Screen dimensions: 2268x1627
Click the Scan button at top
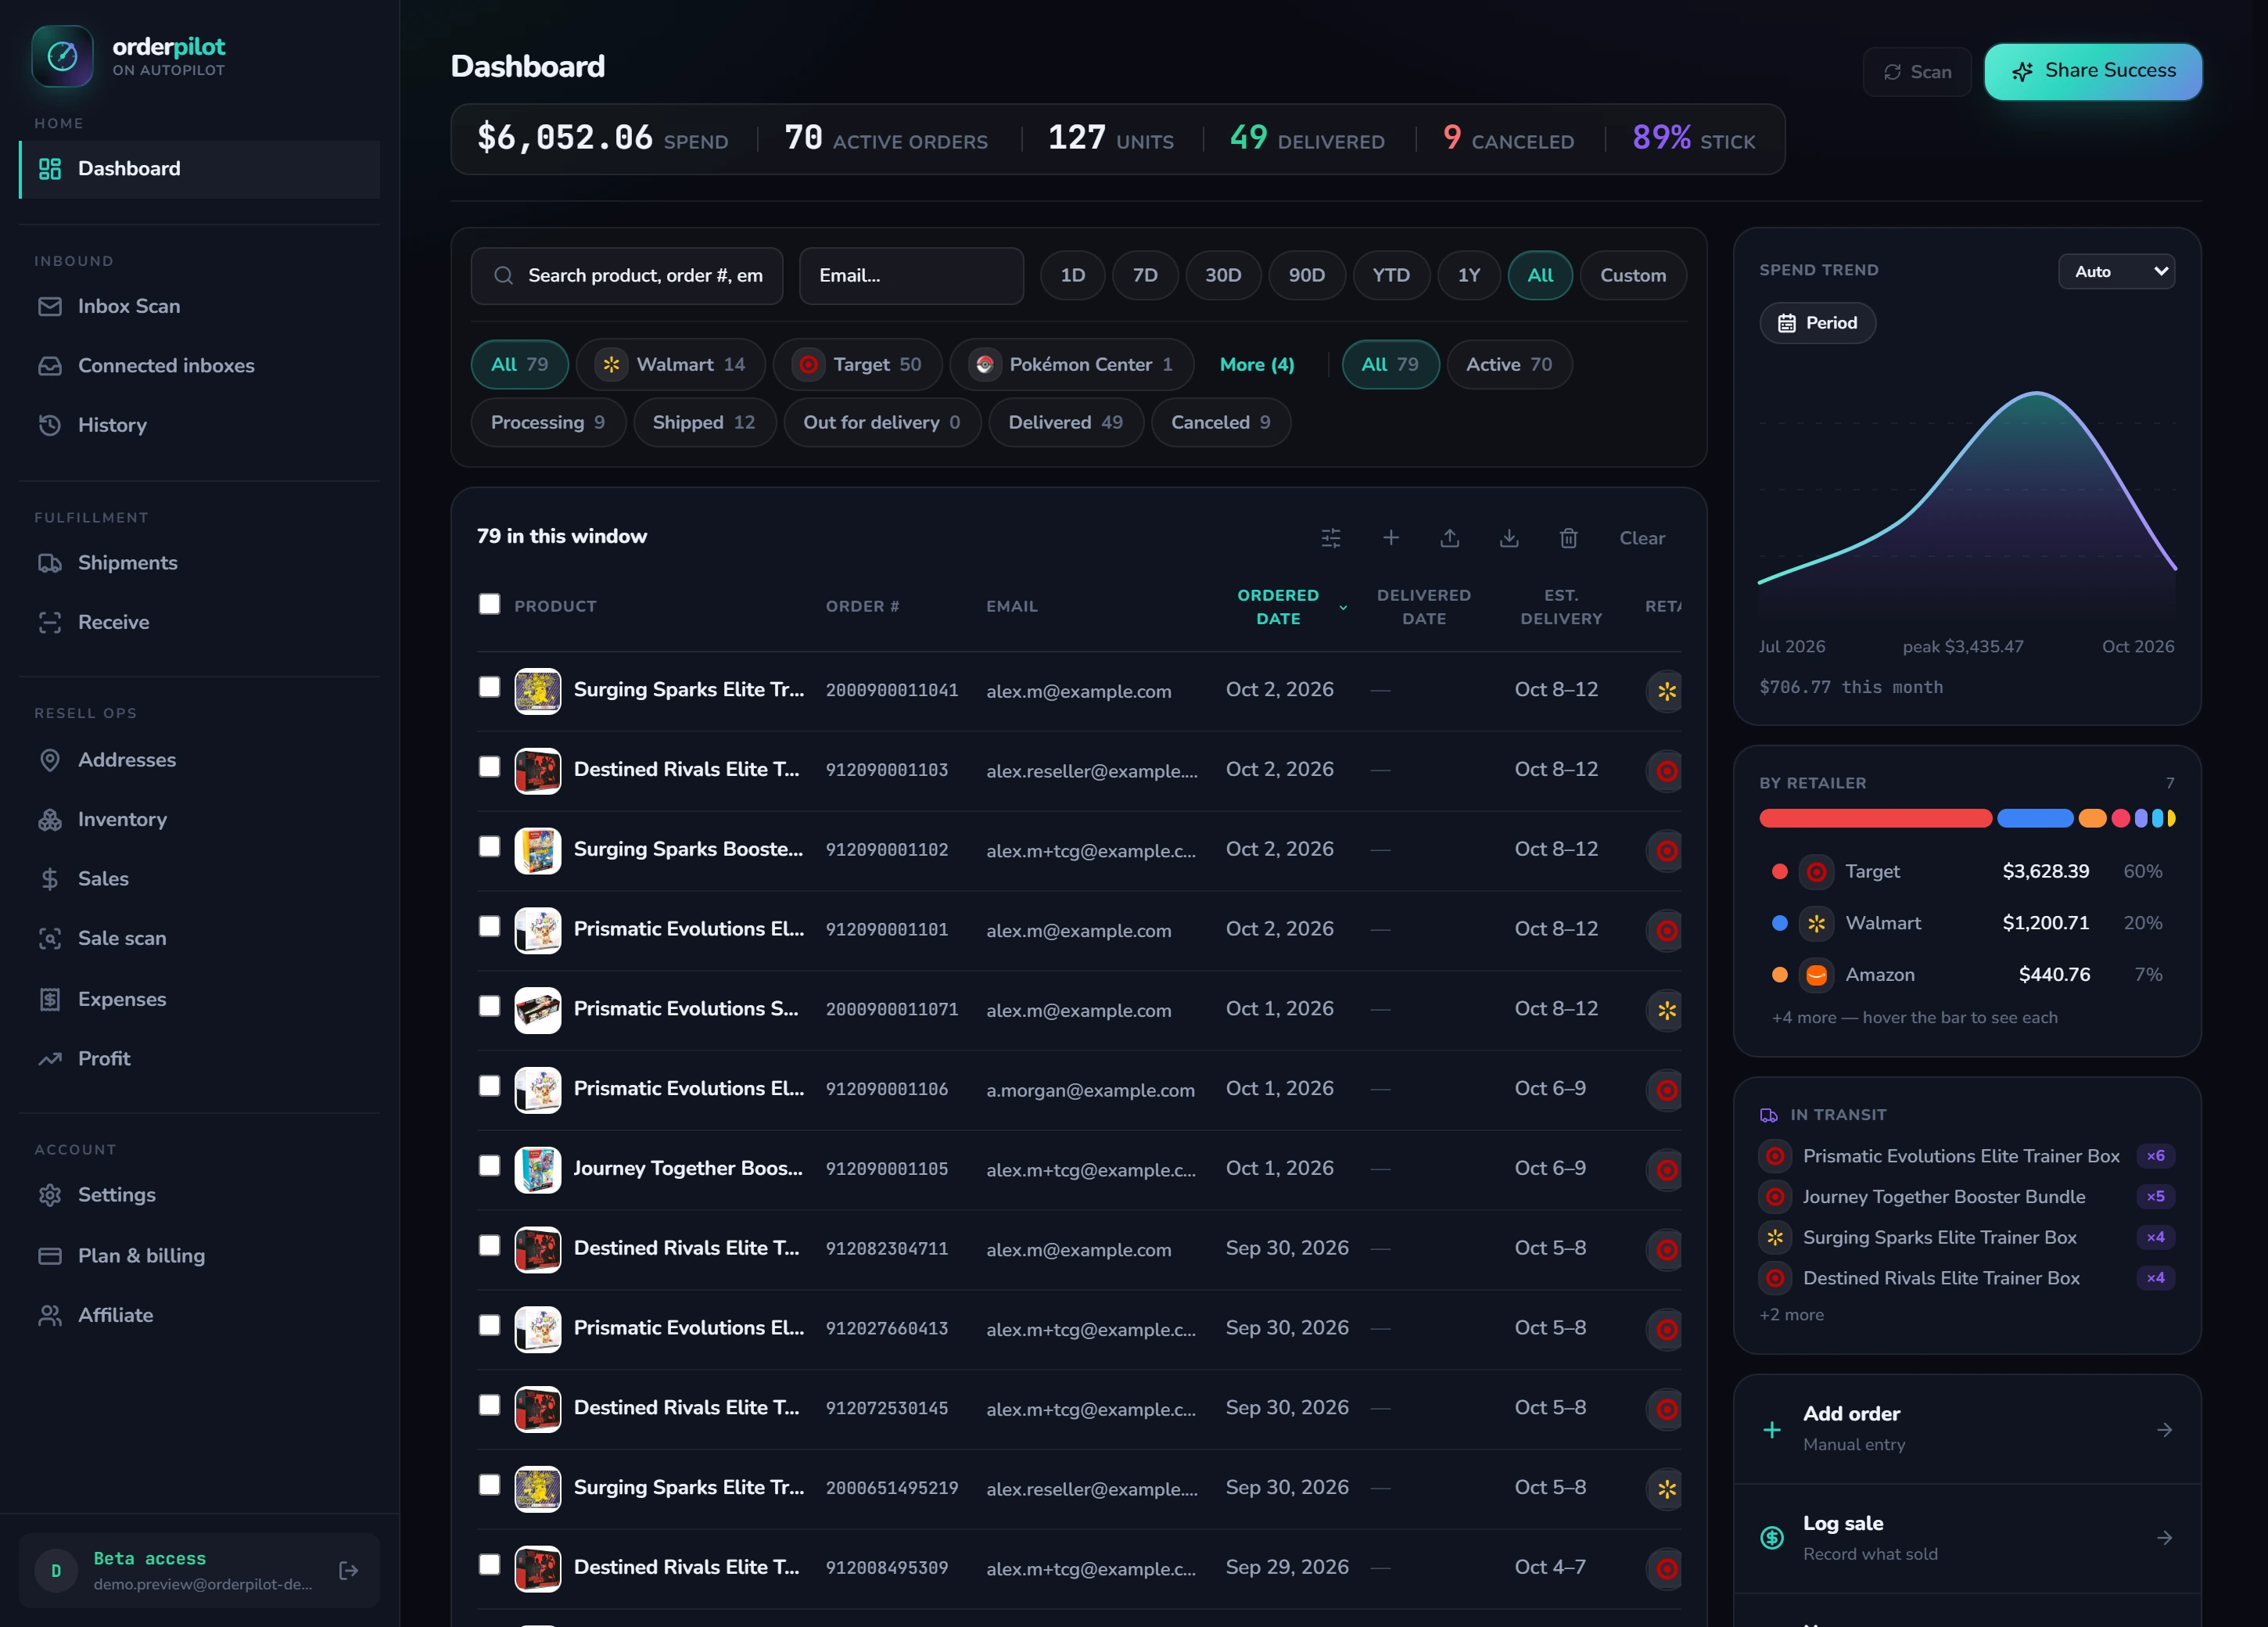[1916, 72]
